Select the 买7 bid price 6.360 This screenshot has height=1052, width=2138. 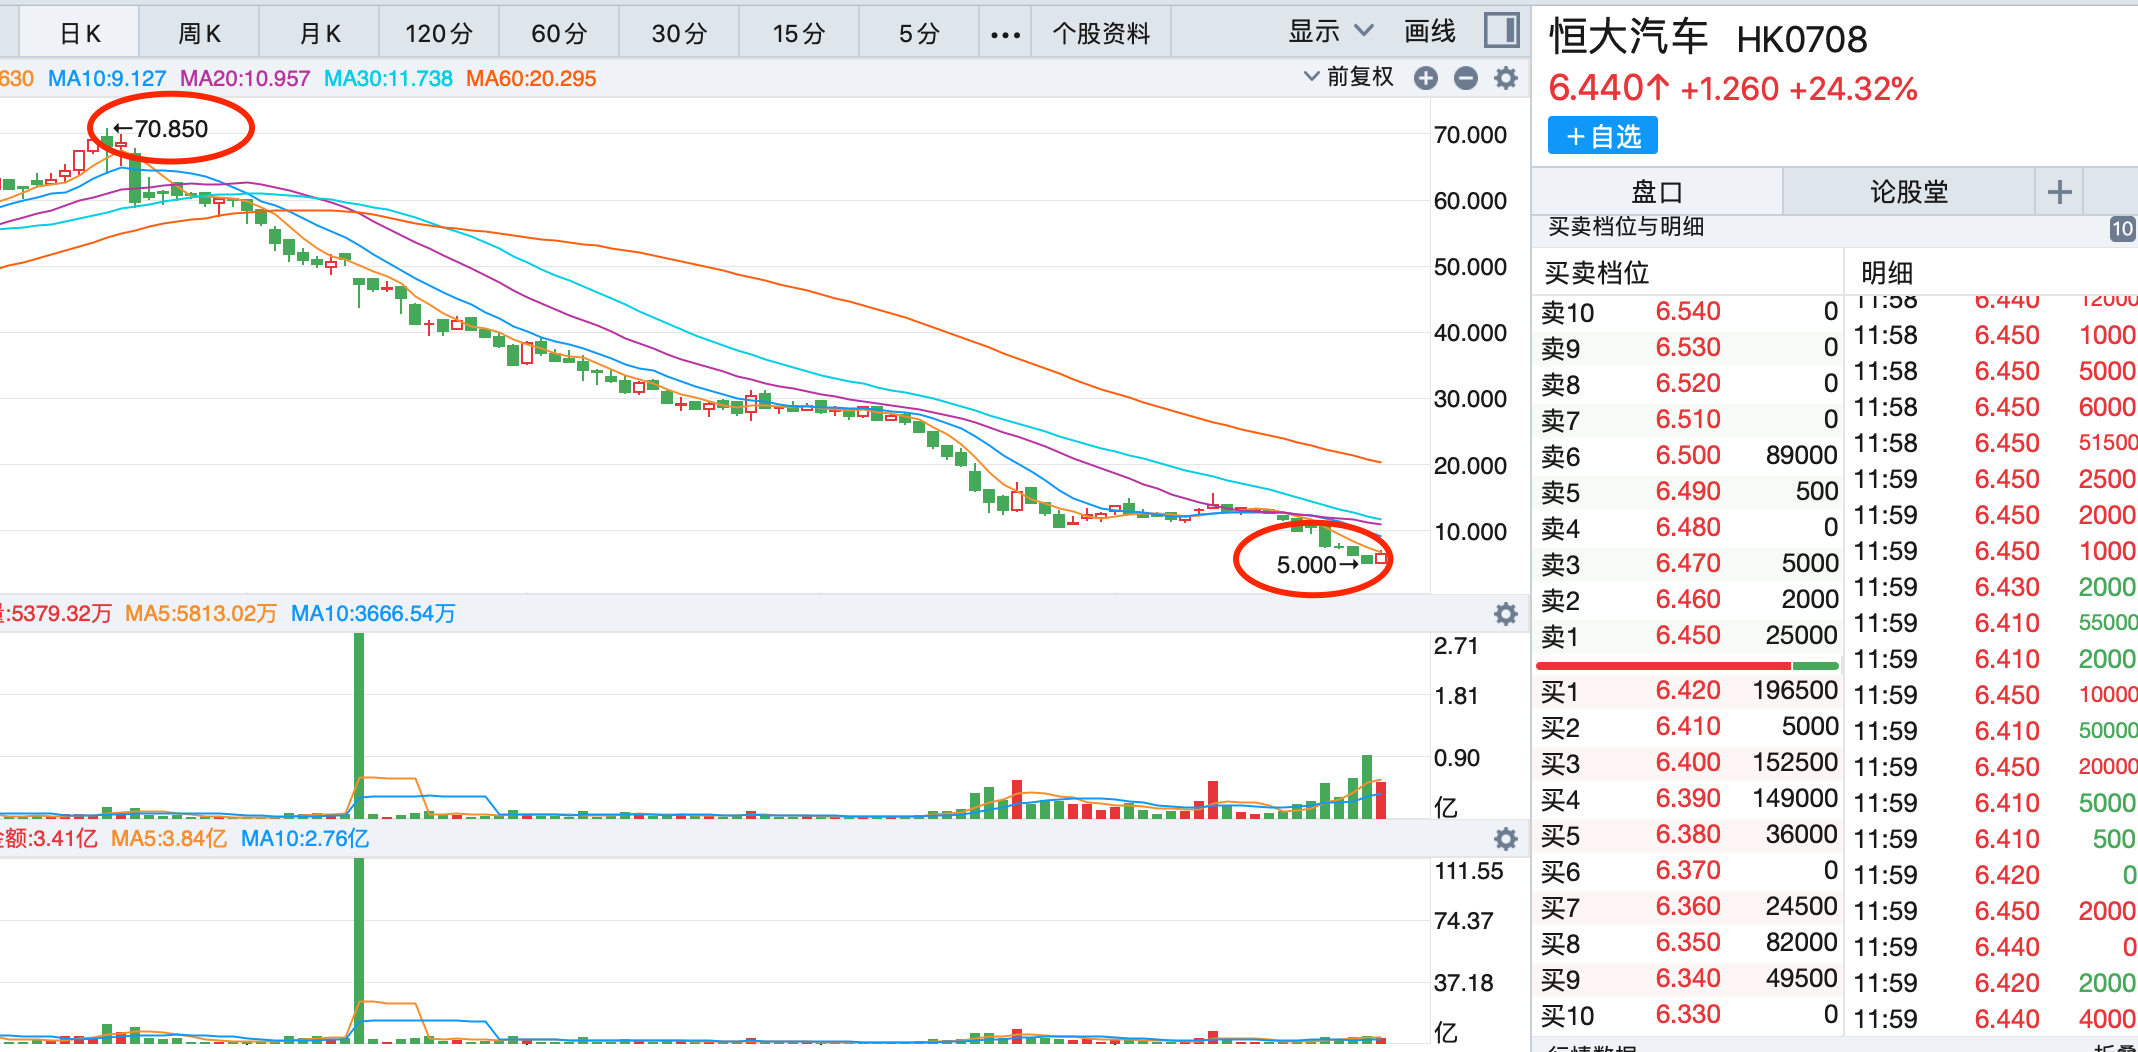click(1688, 906)
